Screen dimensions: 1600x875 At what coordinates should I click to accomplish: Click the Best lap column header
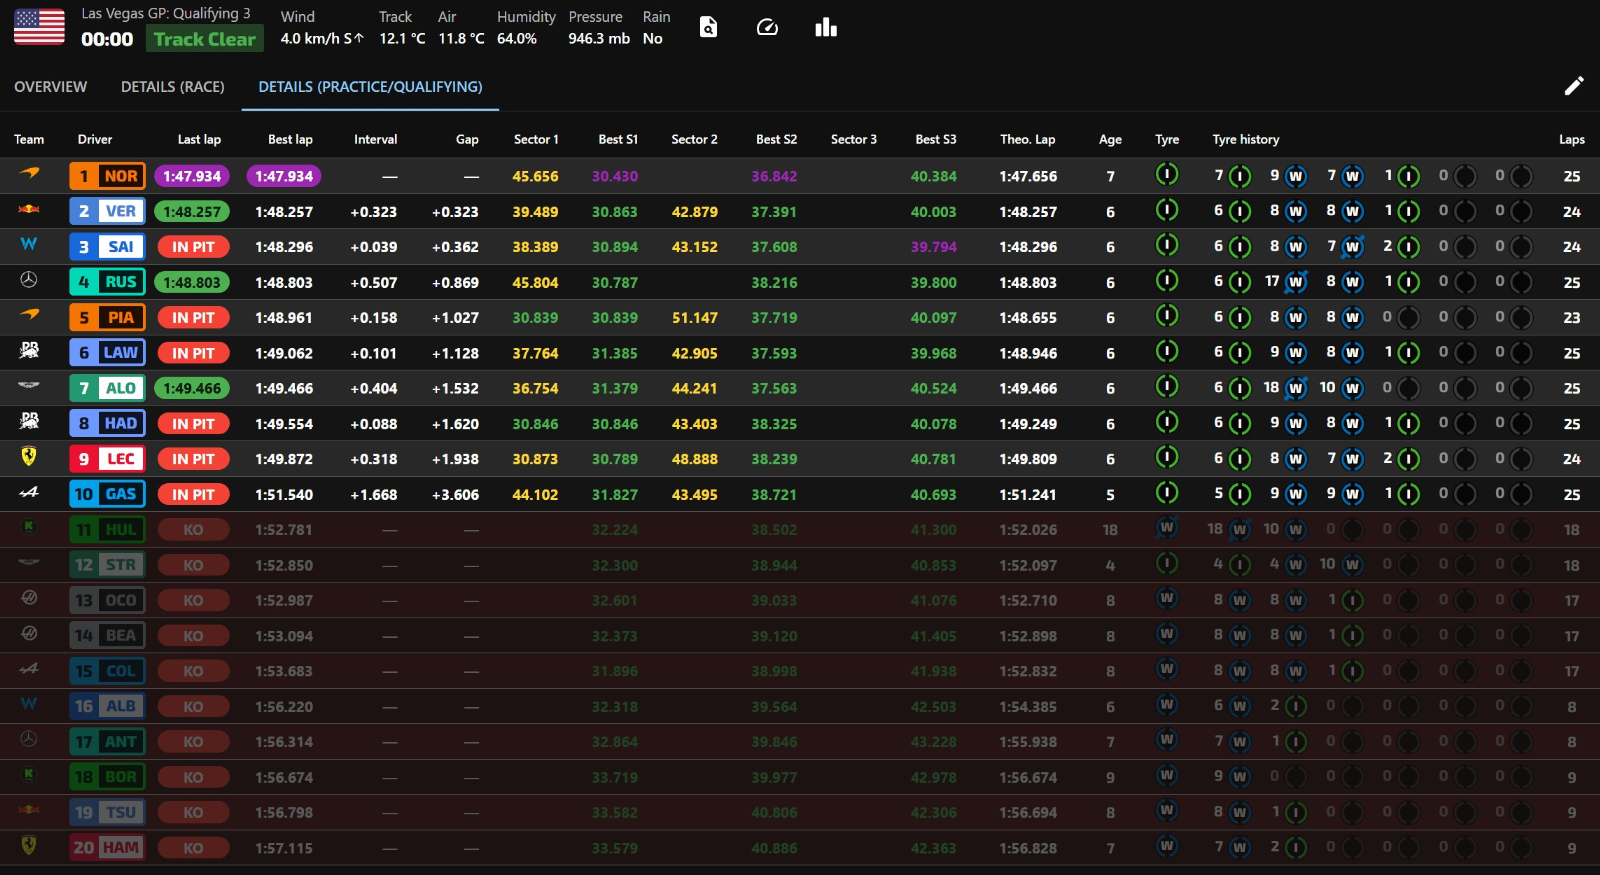point(290,140)
